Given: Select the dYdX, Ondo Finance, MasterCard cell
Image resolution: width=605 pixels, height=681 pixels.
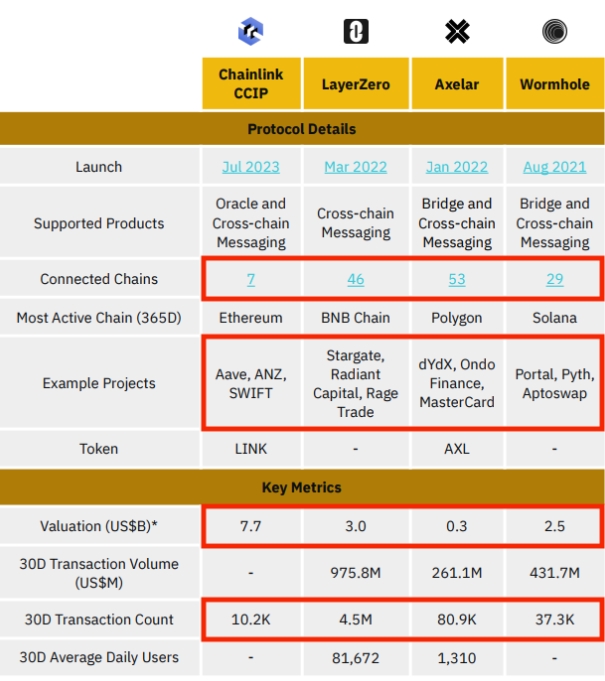Looking at the screenshot, I should click(457, 383).
